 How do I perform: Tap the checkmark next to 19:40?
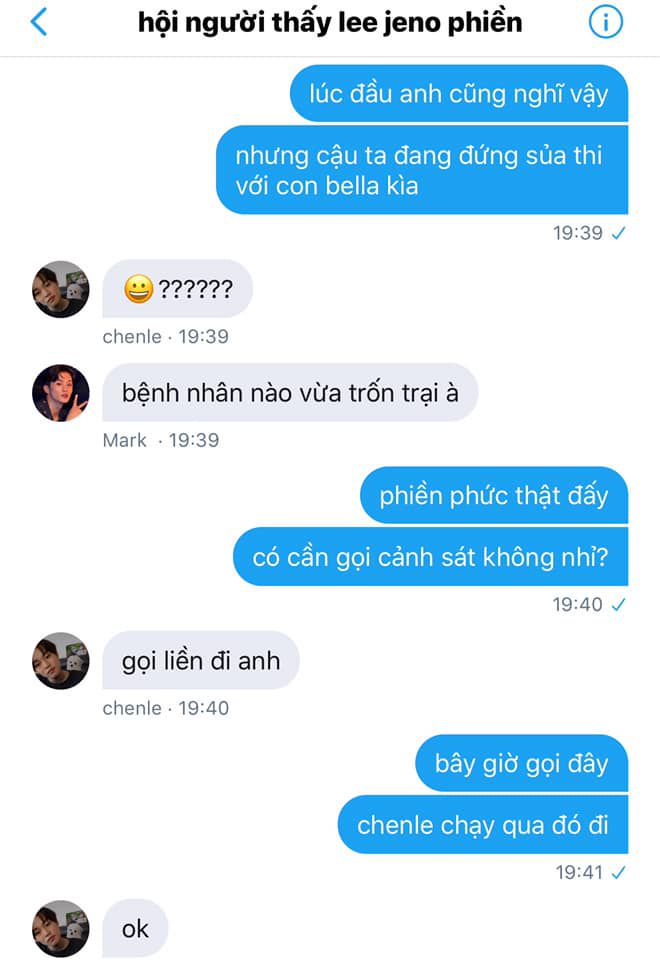(618, 605)
